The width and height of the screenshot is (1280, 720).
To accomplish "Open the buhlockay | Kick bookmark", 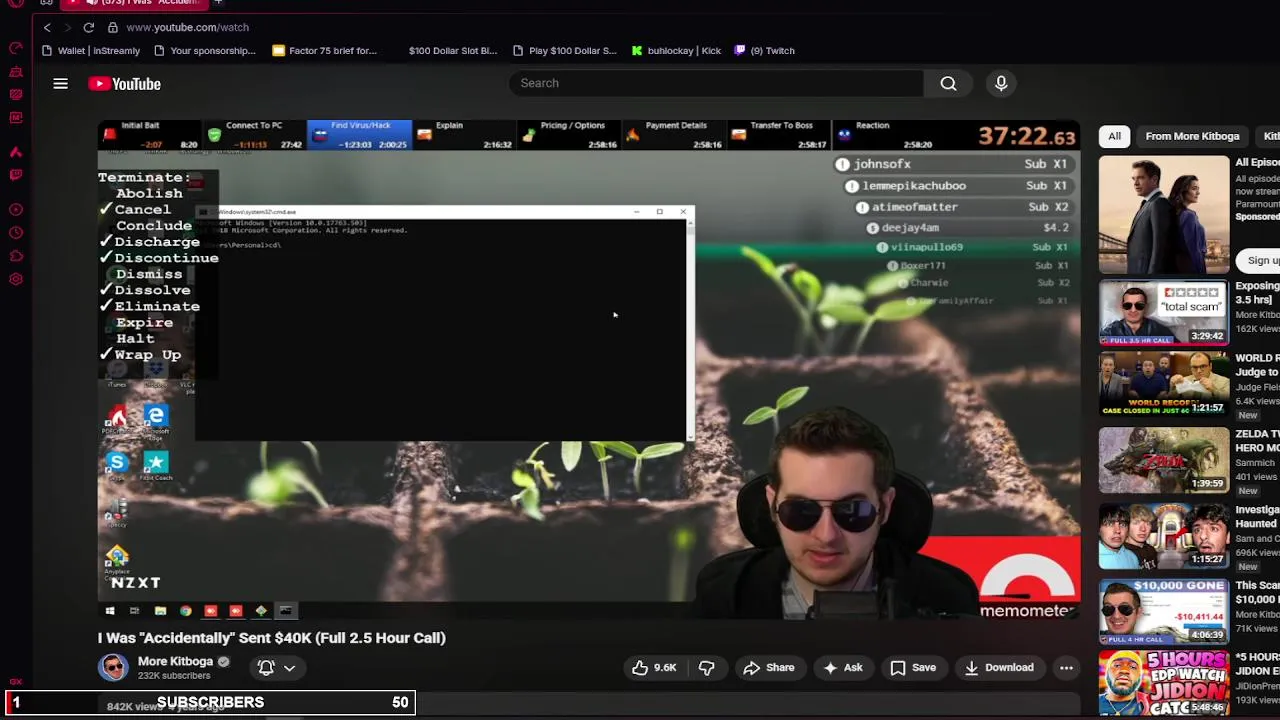I will tap(676, 50).
